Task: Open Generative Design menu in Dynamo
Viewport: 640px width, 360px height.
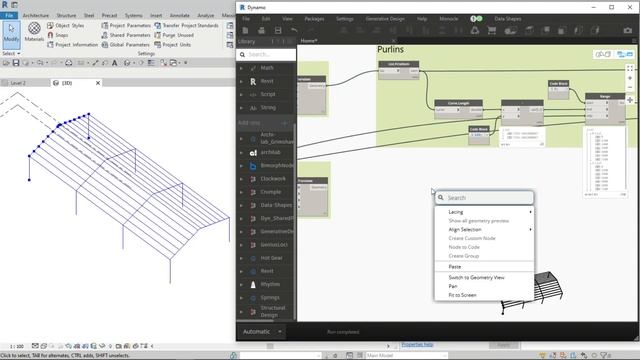Action: 385,19
